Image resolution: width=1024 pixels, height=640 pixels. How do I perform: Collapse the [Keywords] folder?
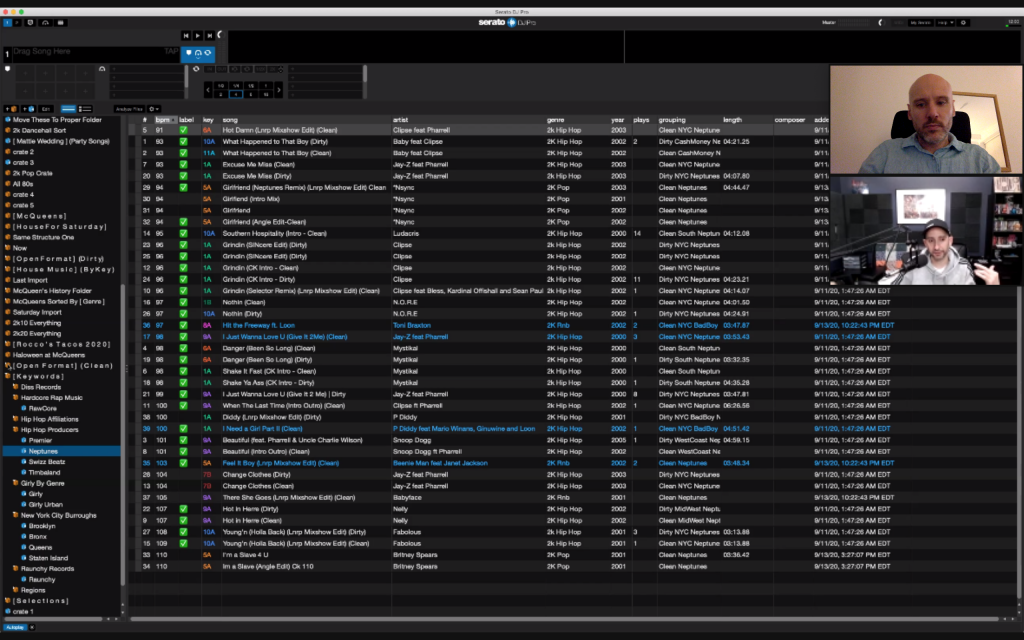pyautogui.click(x=8, y=376)
